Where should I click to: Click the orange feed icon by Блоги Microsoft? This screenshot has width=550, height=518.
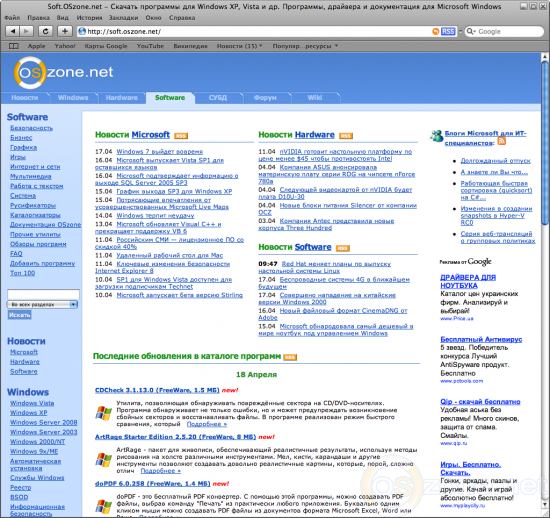point(502,141)
